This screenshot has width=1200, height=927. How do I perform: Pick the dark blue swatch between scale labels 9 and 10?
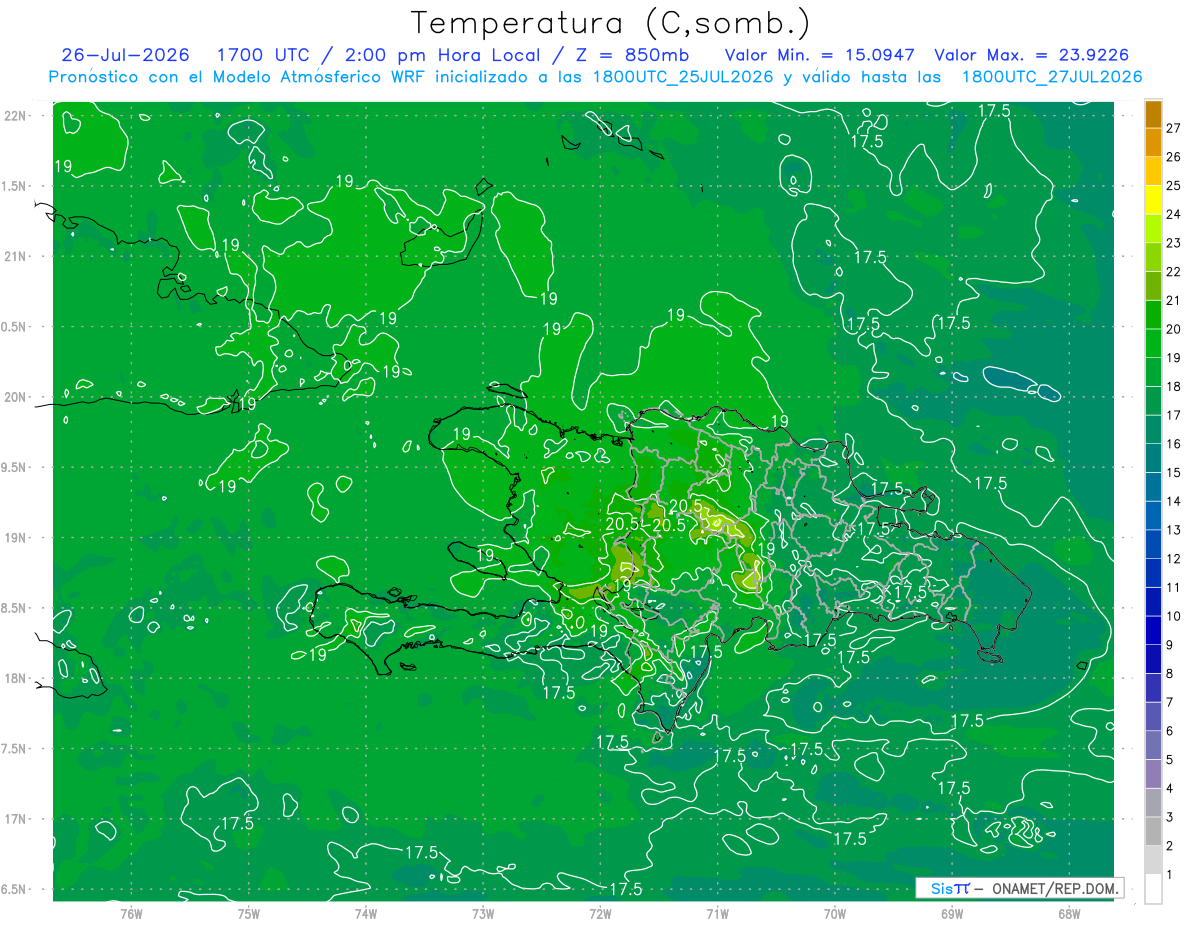pos(1153,631)
